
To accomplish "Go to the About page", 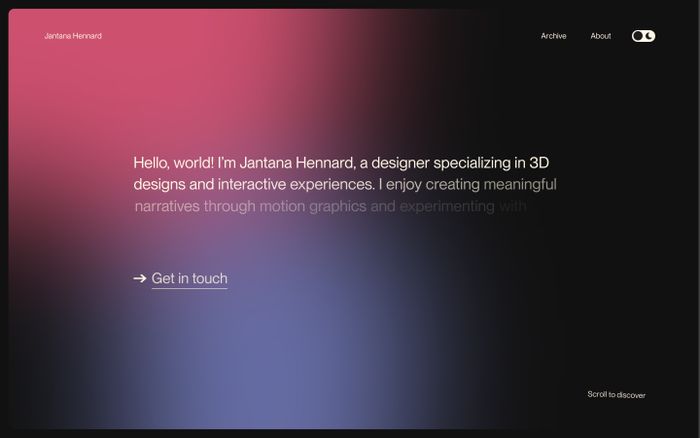I will pos(600,36).
